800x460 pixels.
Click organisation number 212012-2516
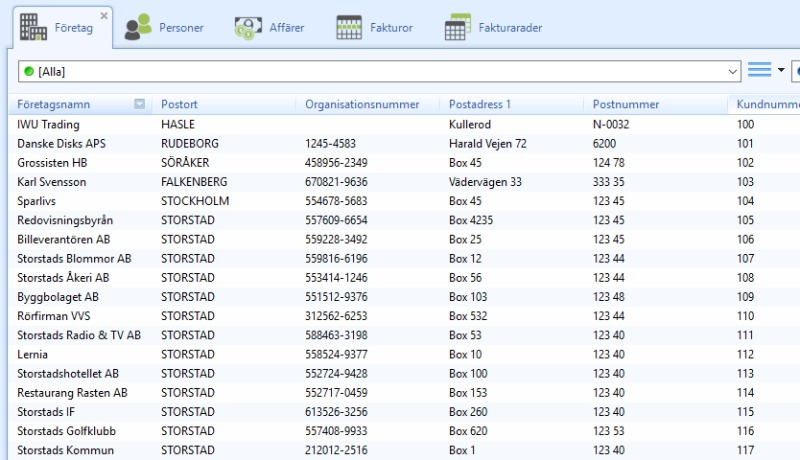[336, 450]
